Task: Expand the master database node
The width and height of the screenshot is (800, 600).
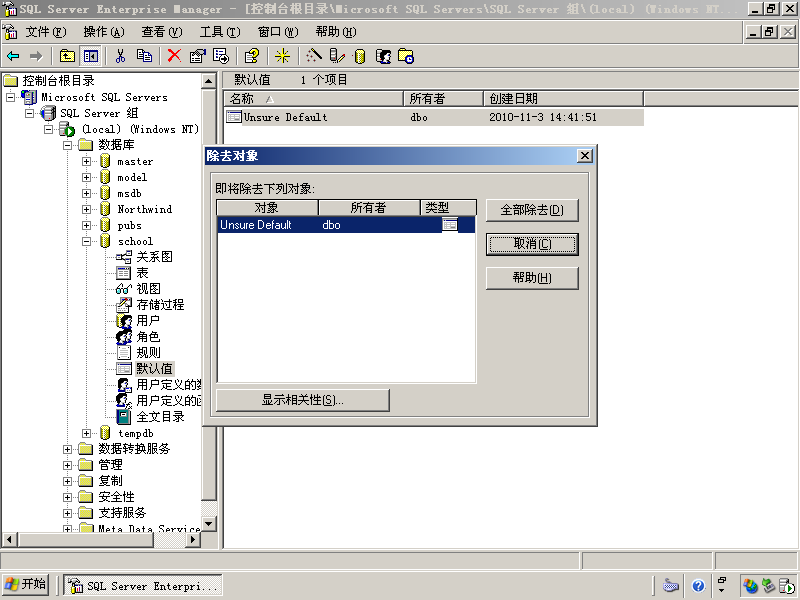Action: [x=86, y=161]
